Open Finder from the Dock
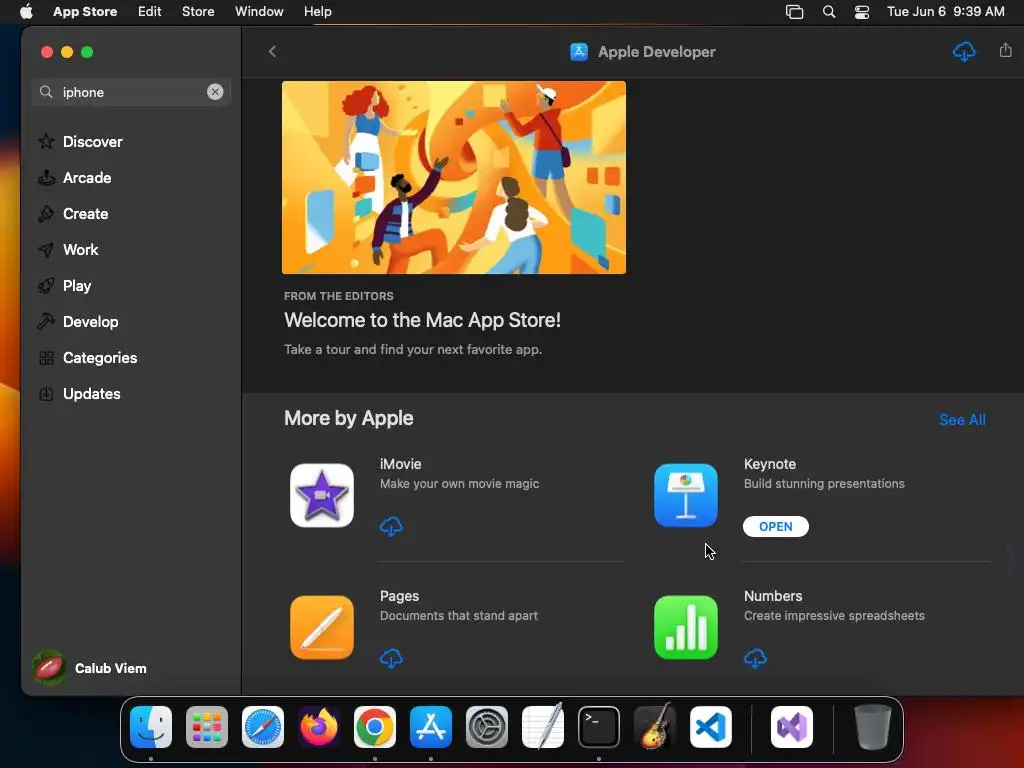 151,727
